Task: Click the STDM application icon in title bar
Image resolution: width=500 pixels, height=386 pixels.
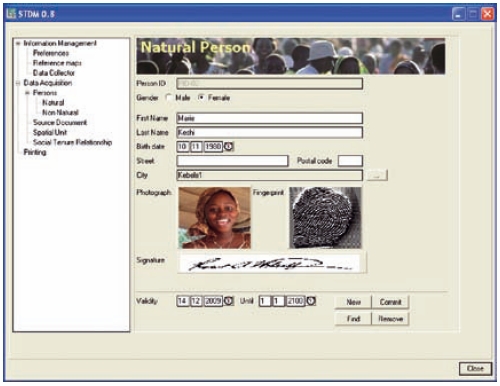Action: coord(11,14)
